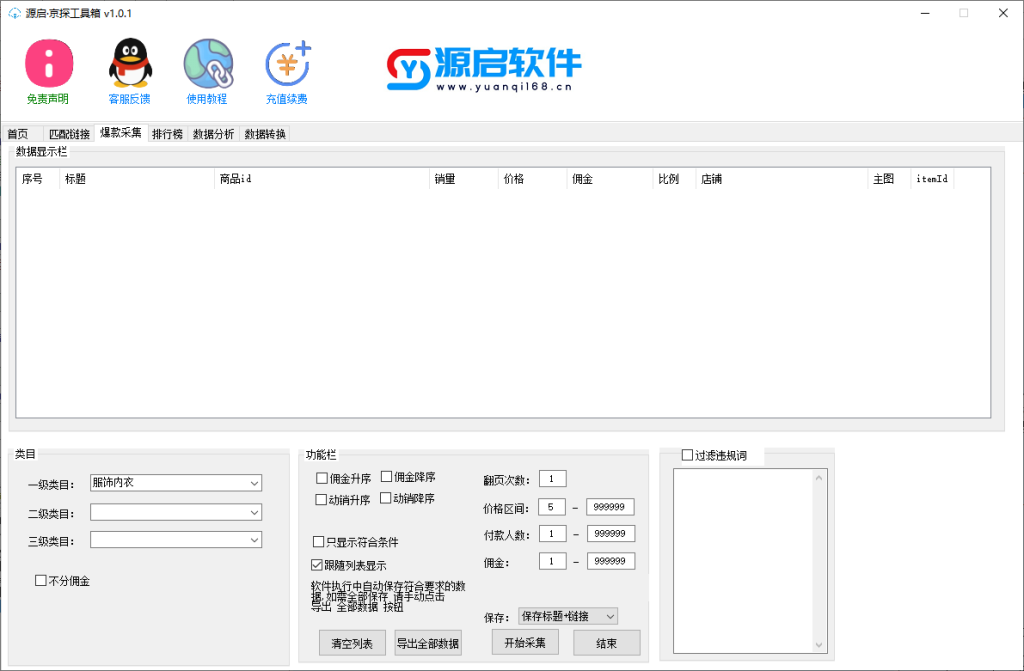Open the 使用教程 globe tutorial icon
The height and width of the screenshot is (671, 1024).
(207, 64)
